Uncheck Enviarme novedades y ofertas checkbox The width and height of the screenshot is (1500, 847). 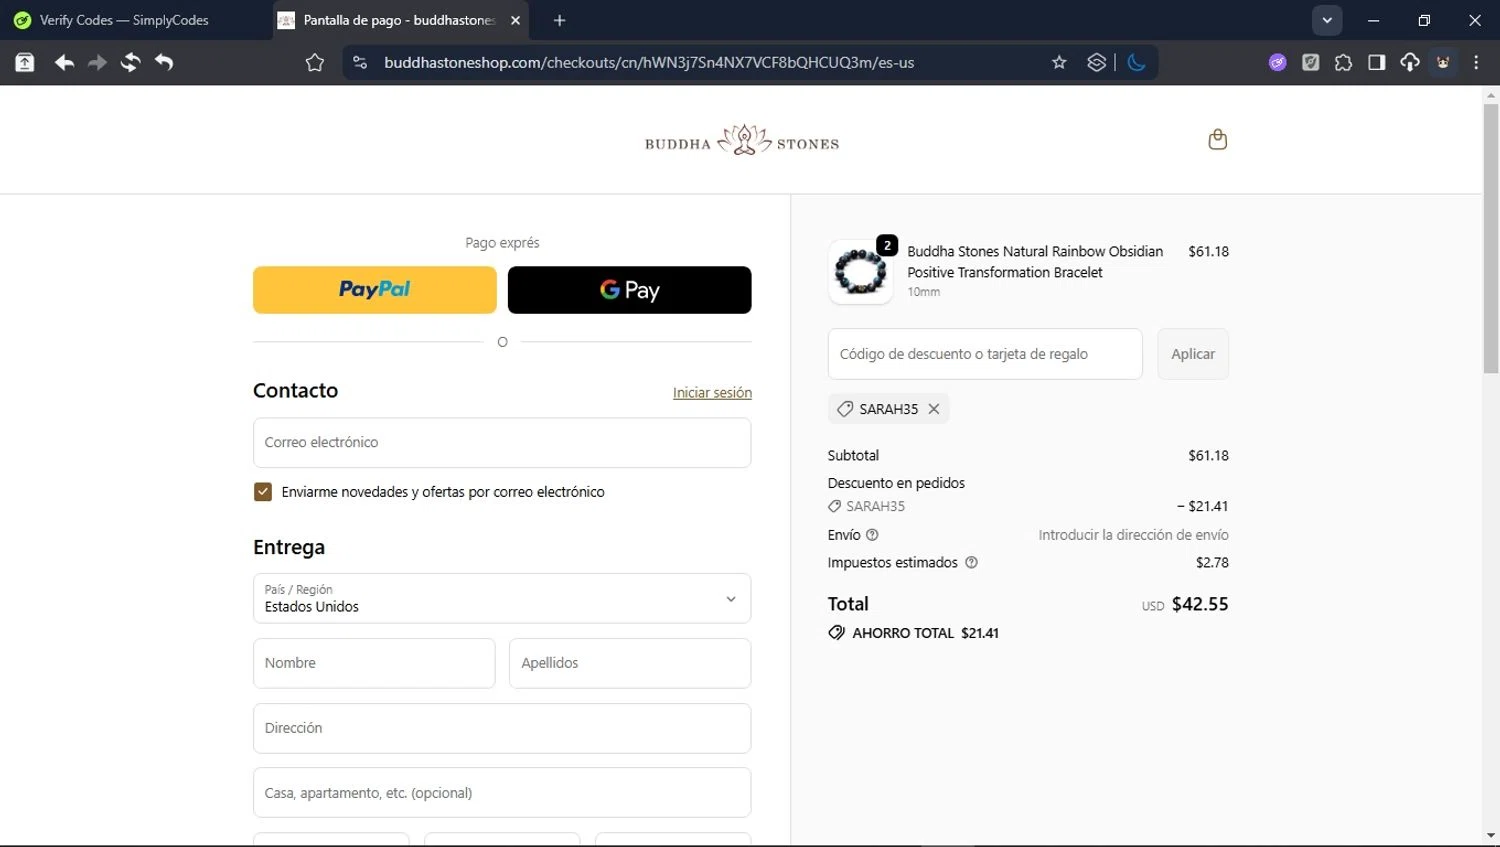tap(263, 492)
